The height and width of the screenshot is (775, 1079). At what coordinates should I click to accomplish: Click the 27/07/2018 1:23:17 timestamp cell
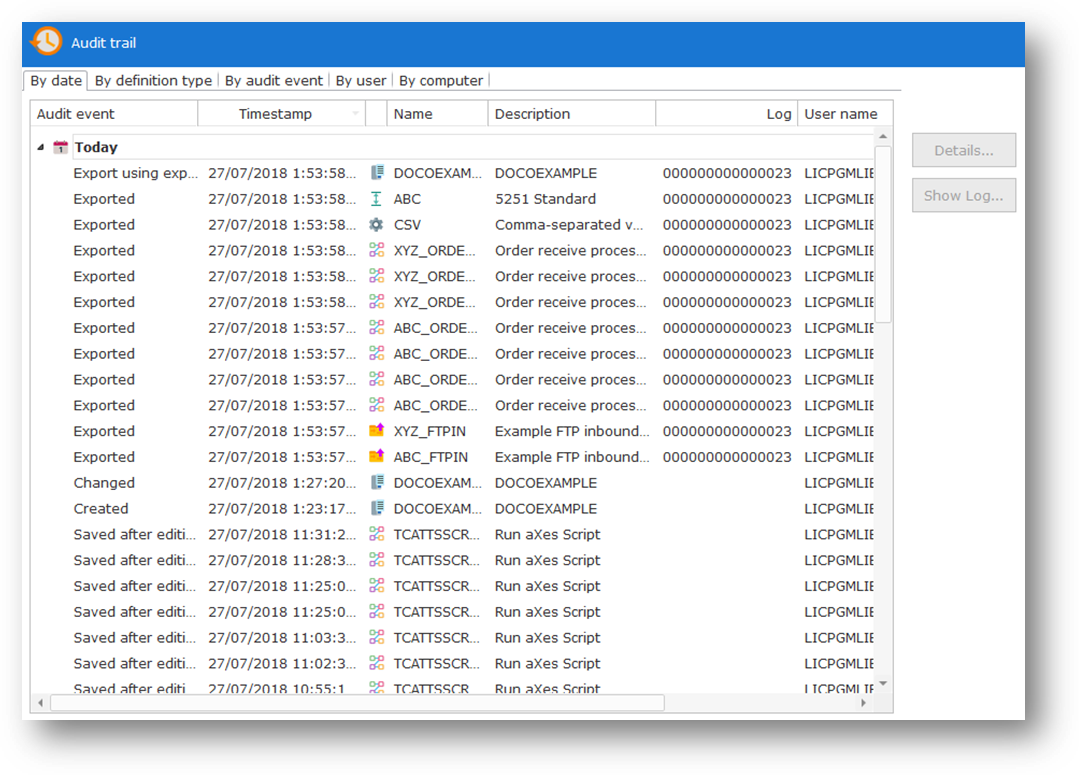tap(282, 509)
